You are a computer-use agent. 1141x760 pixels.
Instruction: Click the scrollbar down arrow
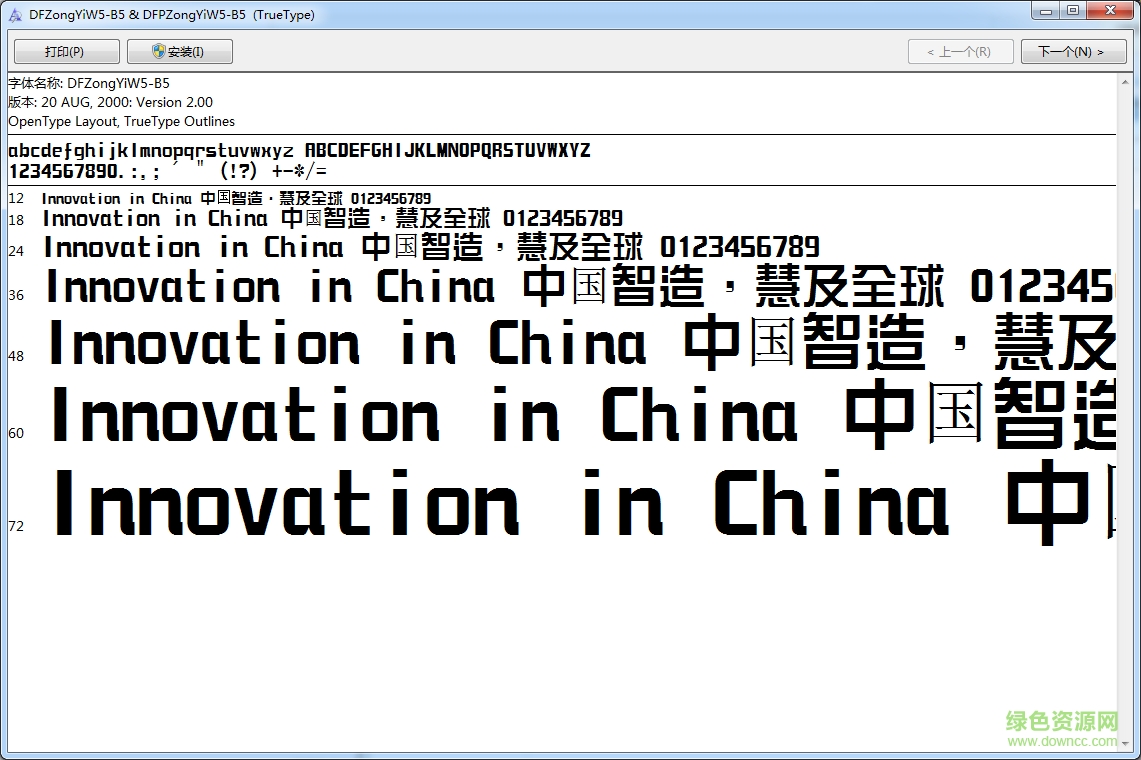pyautogui.click(x=1126, y=744)
